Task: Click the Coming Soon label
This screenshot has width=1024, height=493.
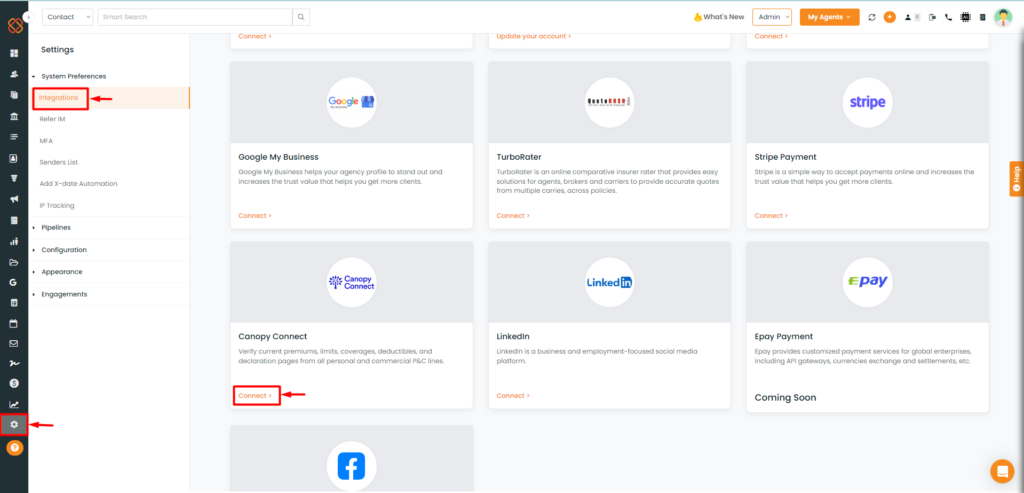Action: click(786, 398)
